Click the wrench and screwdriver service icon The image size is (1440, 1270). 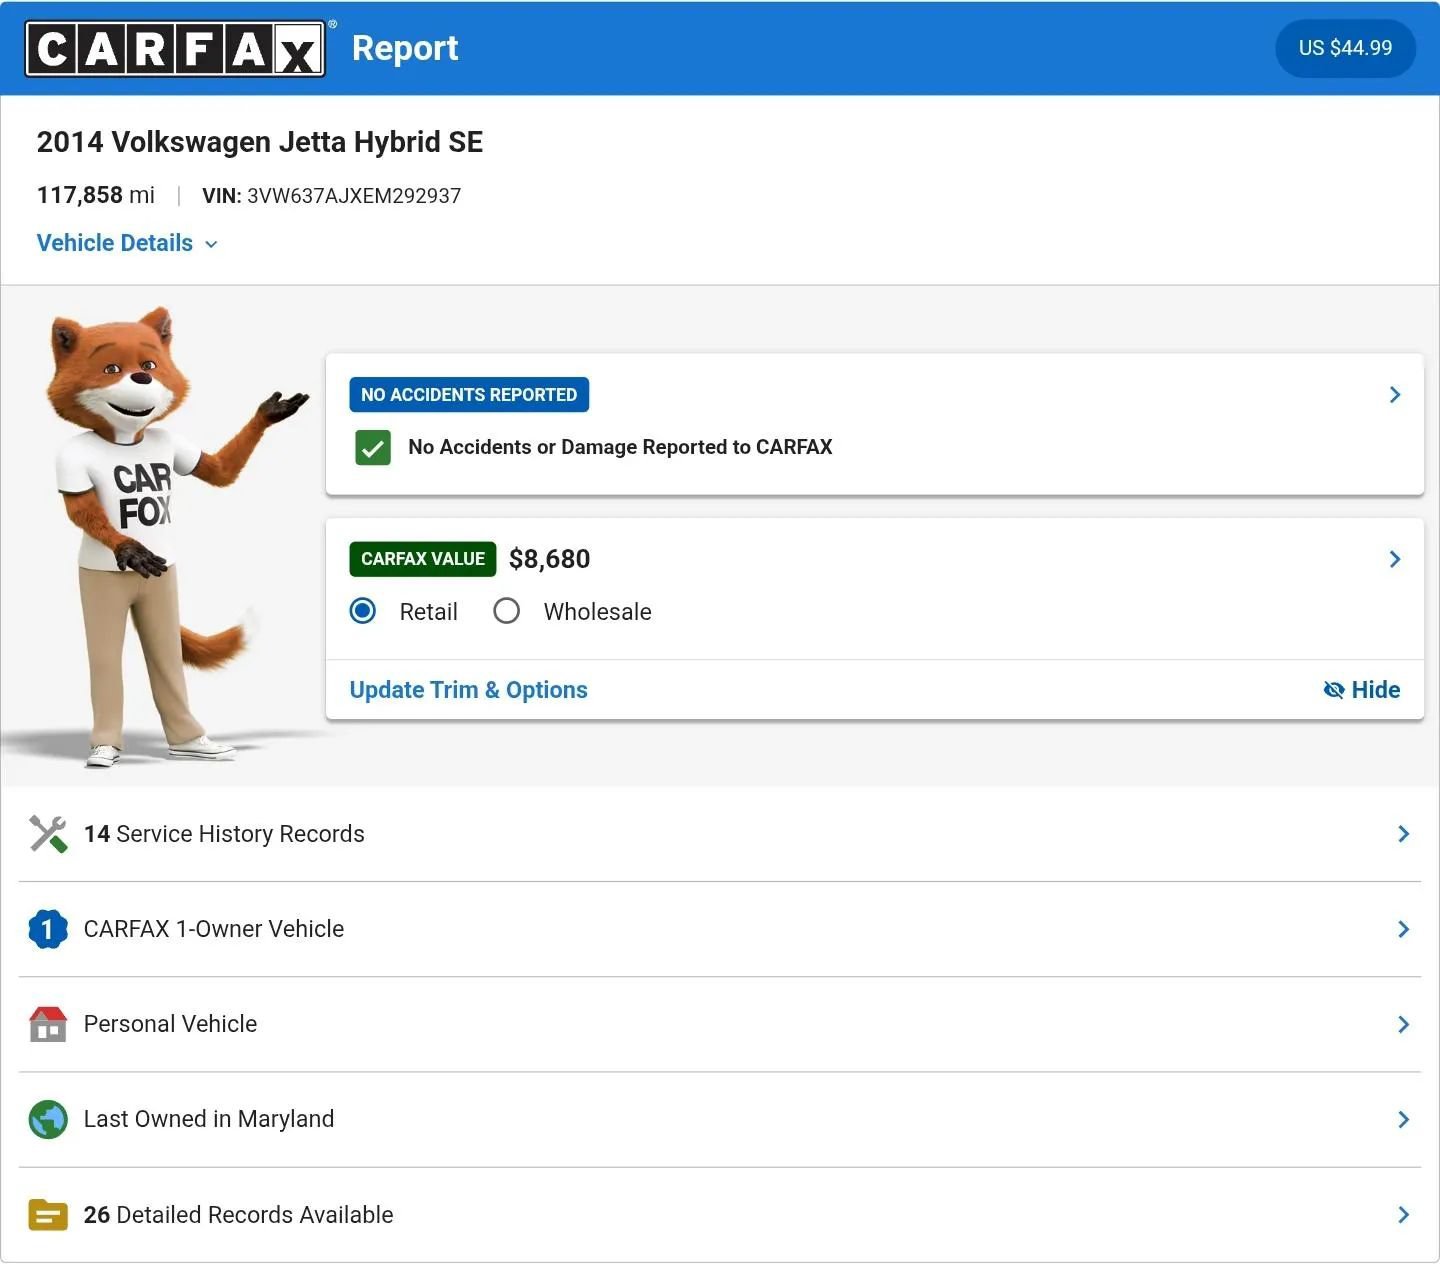48,834
